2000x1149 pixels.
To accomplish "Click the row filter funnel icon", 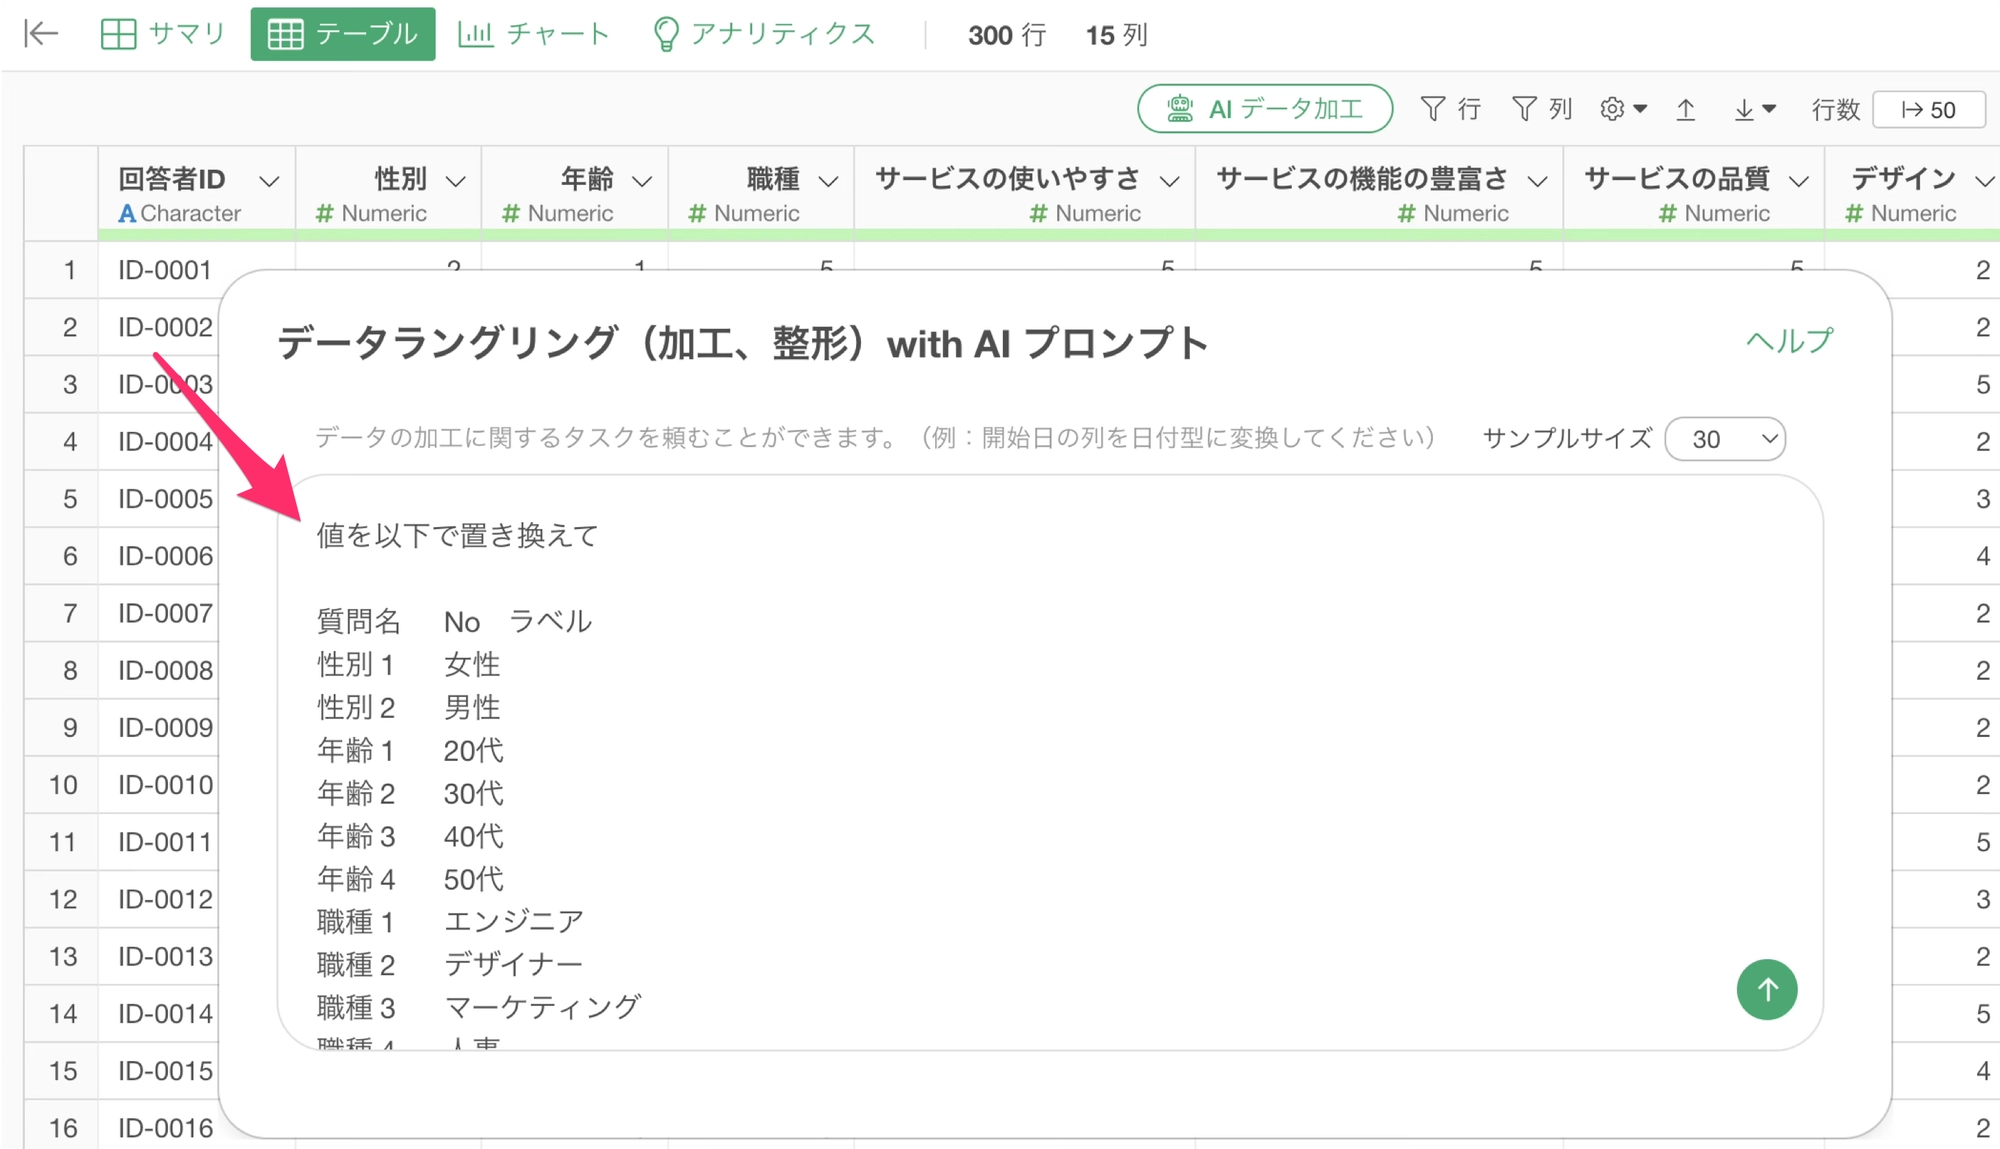I will click(x=1433, y=109).
